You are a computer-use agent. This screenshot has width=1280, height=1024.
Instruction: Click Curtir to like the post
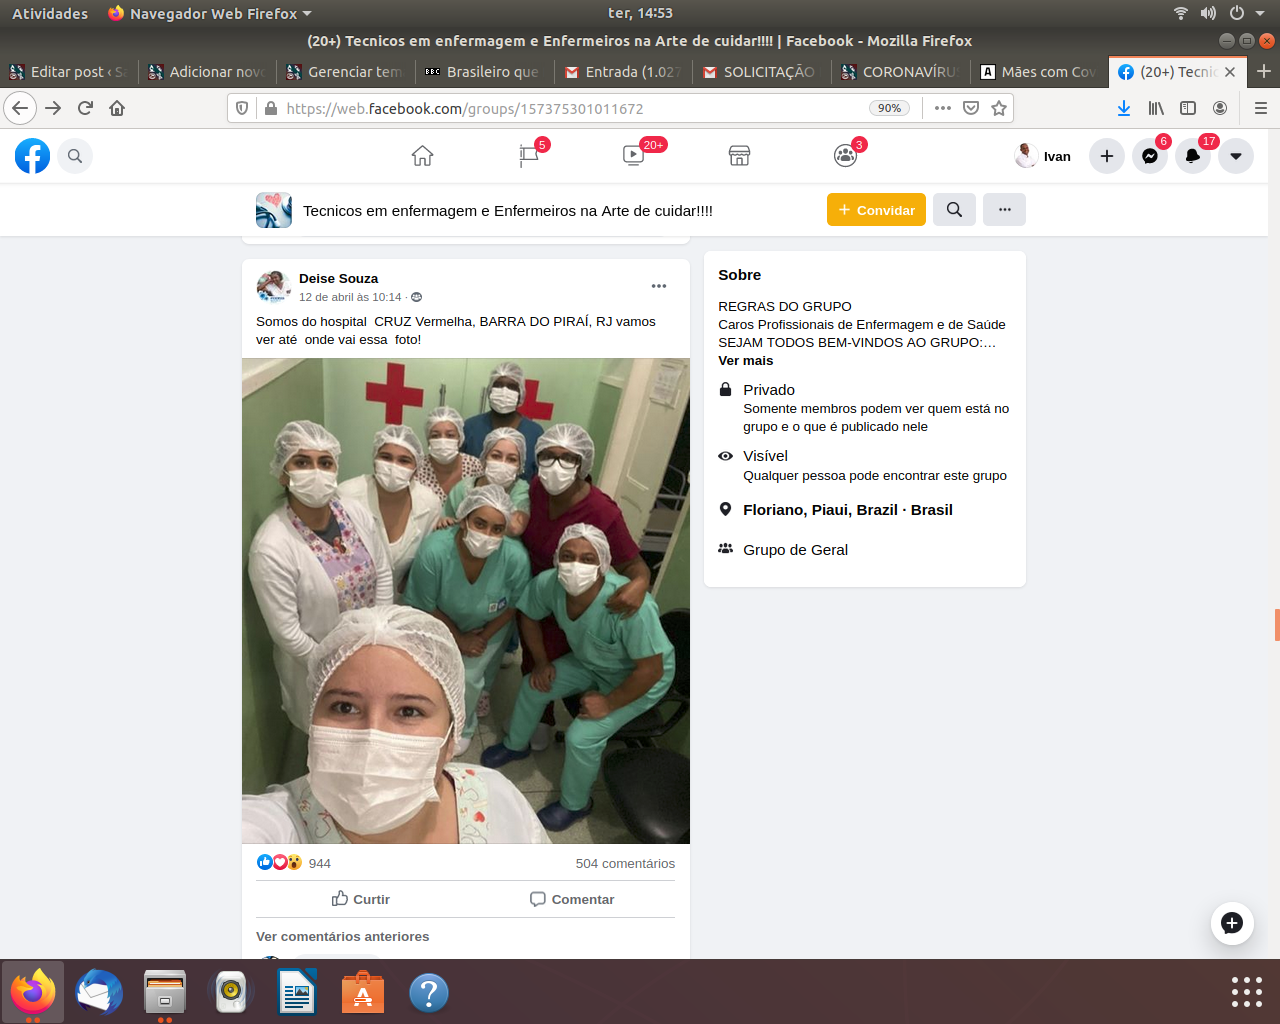point(361,899)
